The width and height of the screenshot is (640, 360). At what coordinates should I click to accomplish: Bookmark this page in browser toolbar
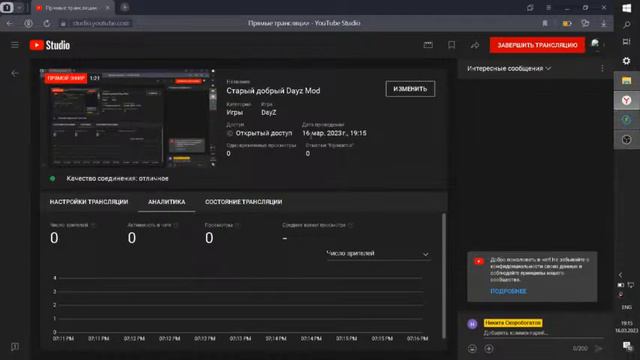point(545,23)
